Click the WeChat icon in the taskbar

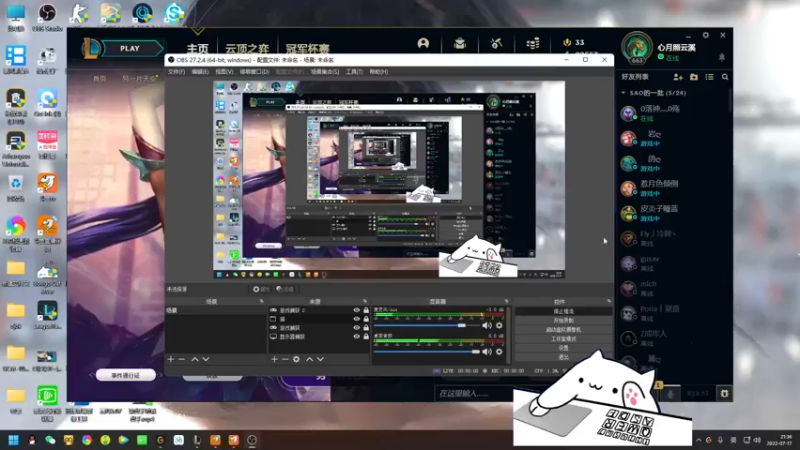pyautogui.click(x=50, y=440)
